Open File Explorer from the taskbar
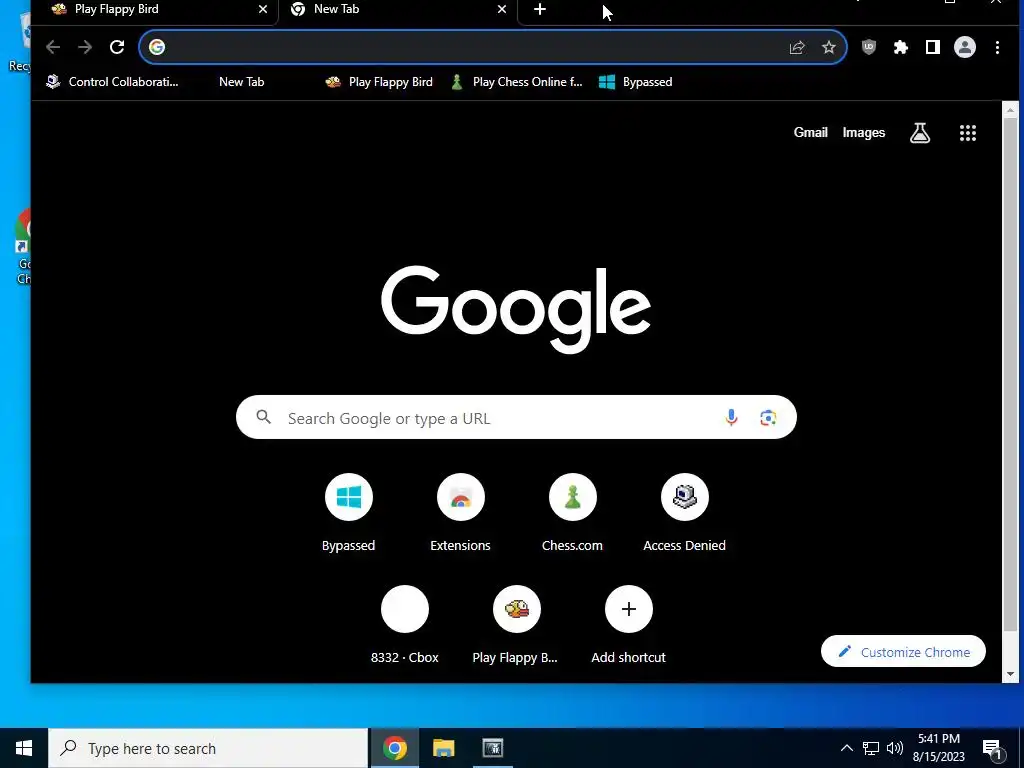 [x=443, y=748]
